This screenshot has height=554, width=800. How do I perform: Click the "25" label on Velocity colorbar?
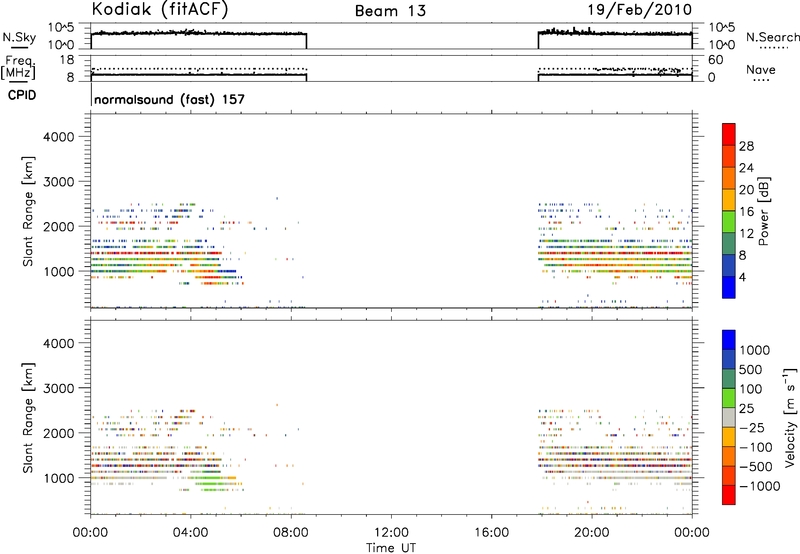coord(746,409)
